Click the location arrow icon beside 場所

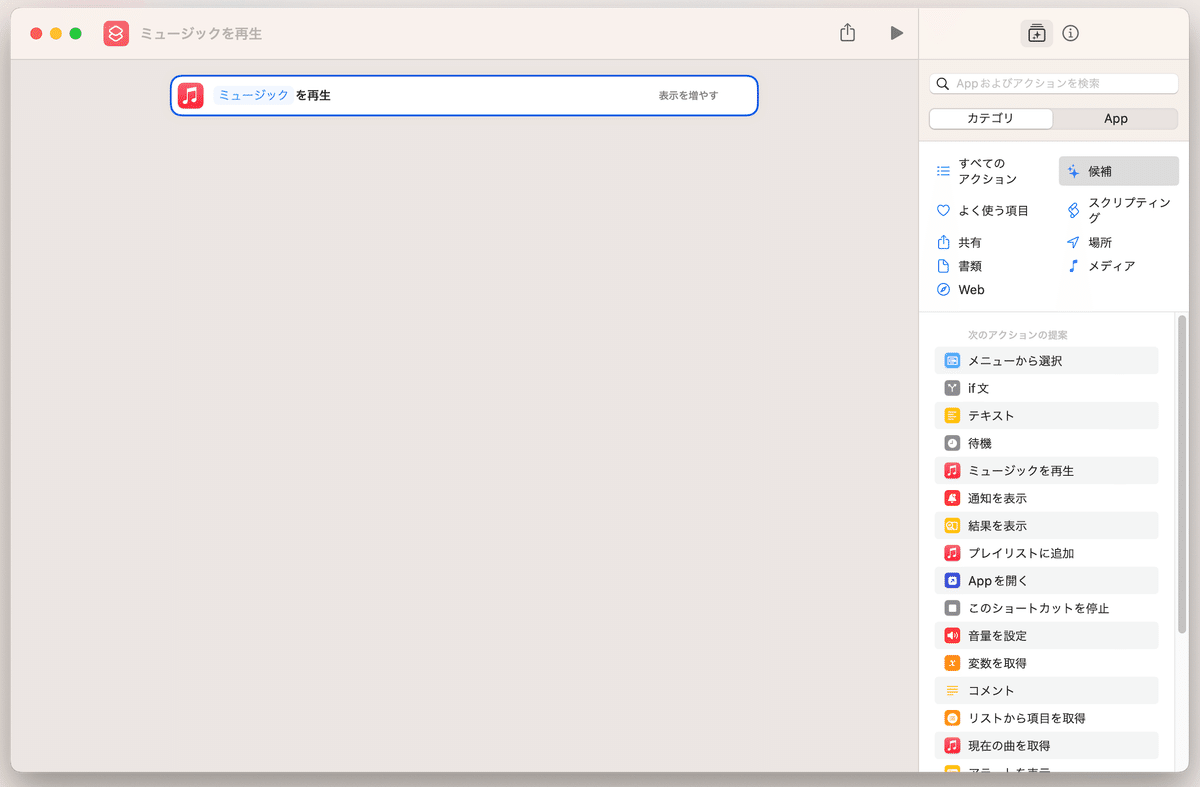[x=1073, y=242]
